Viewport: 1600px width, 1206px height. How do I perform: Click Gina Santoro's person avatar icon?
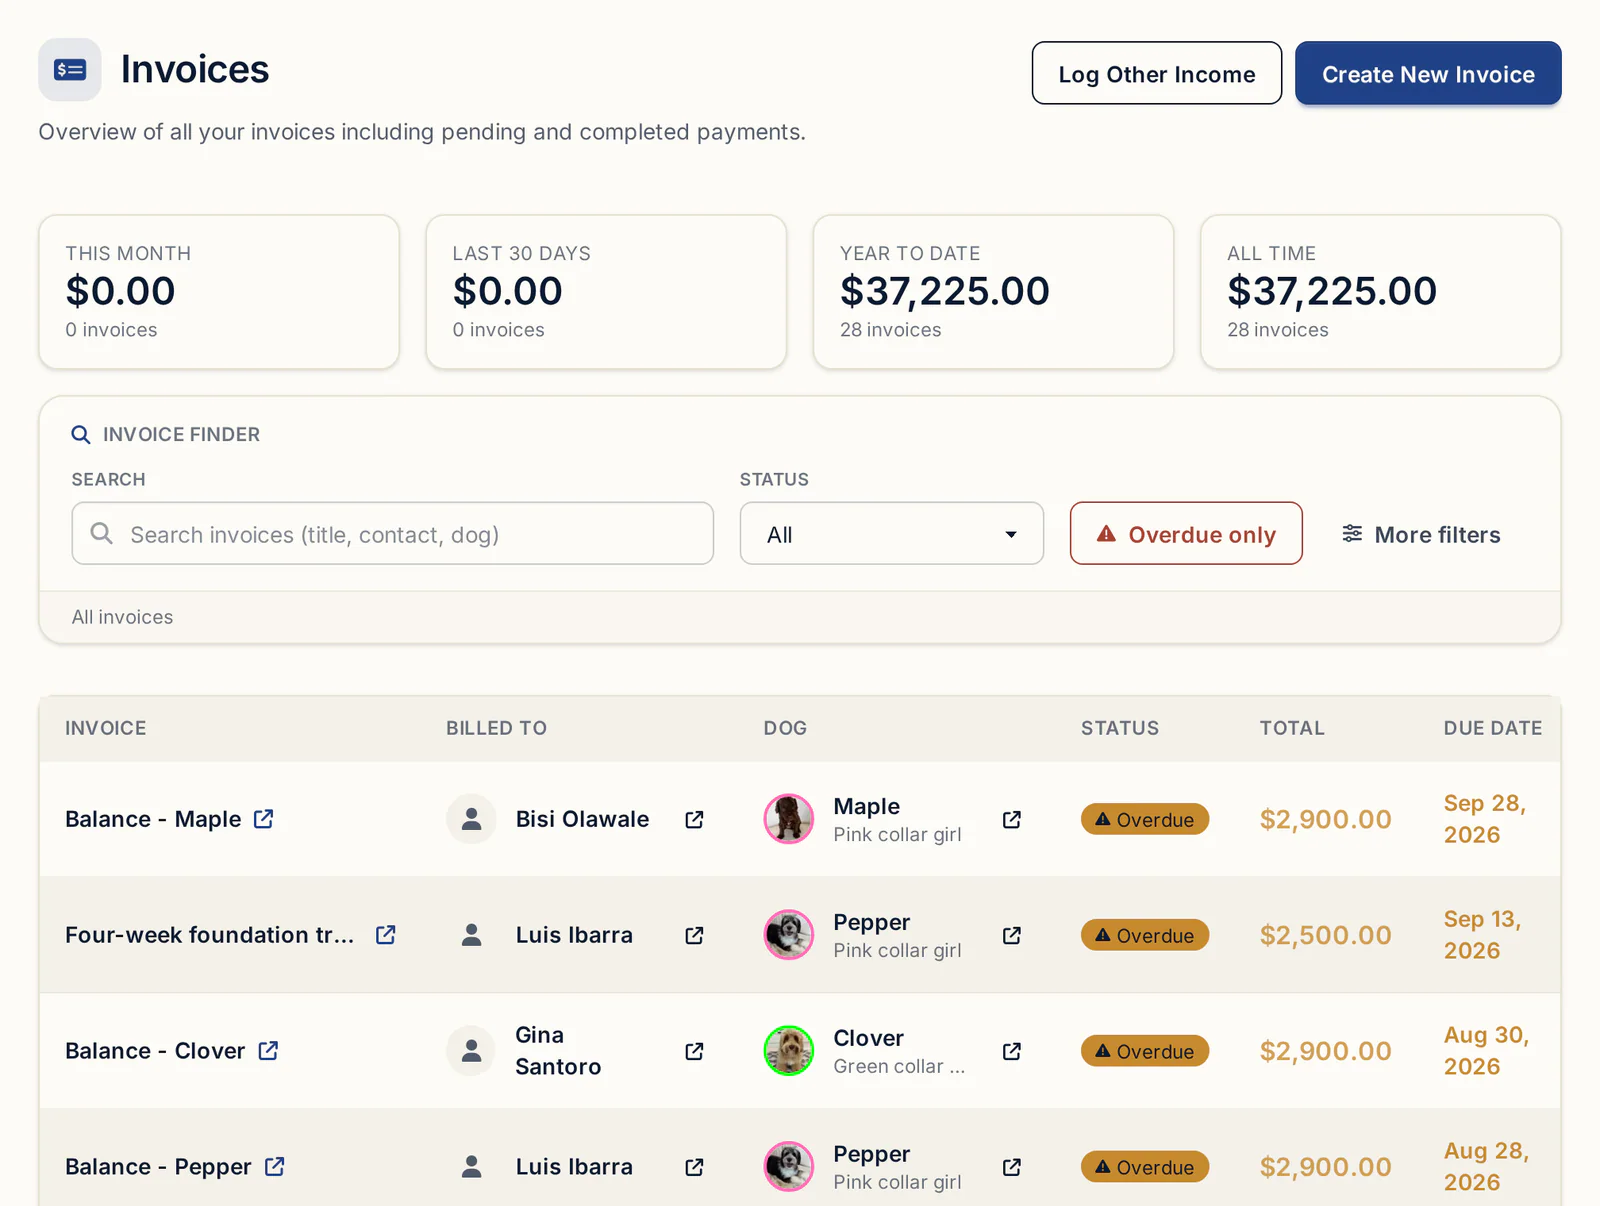coord(472,1051)
